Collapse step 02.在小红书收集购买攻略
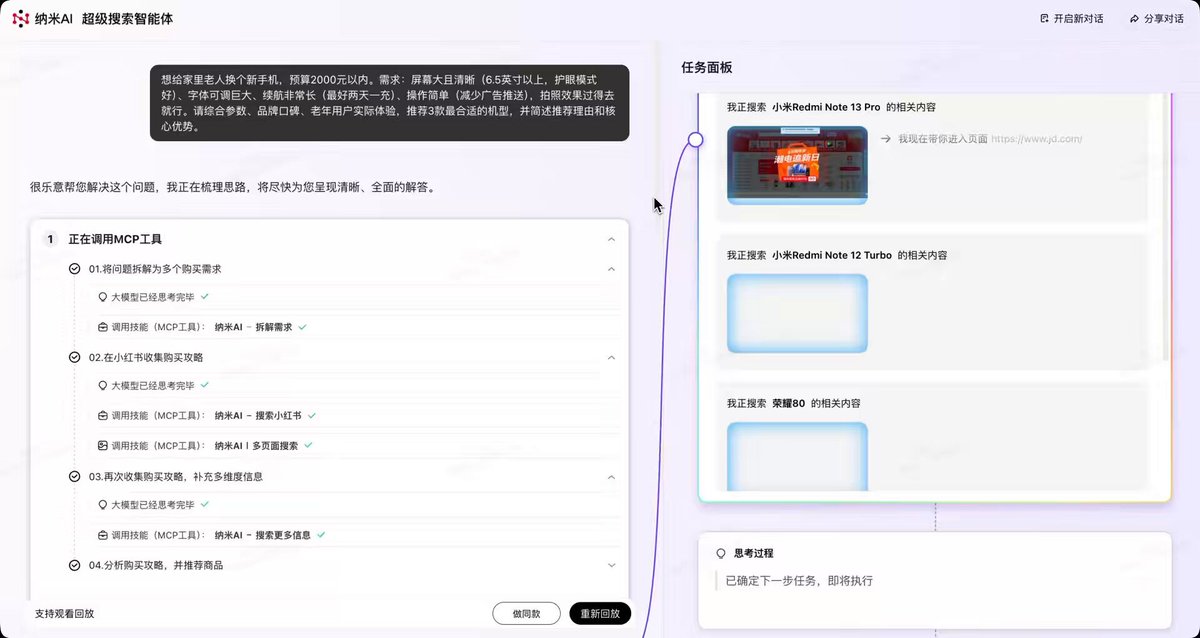The height and width of the screenshot is (638, 1200). tap(611, 357)
